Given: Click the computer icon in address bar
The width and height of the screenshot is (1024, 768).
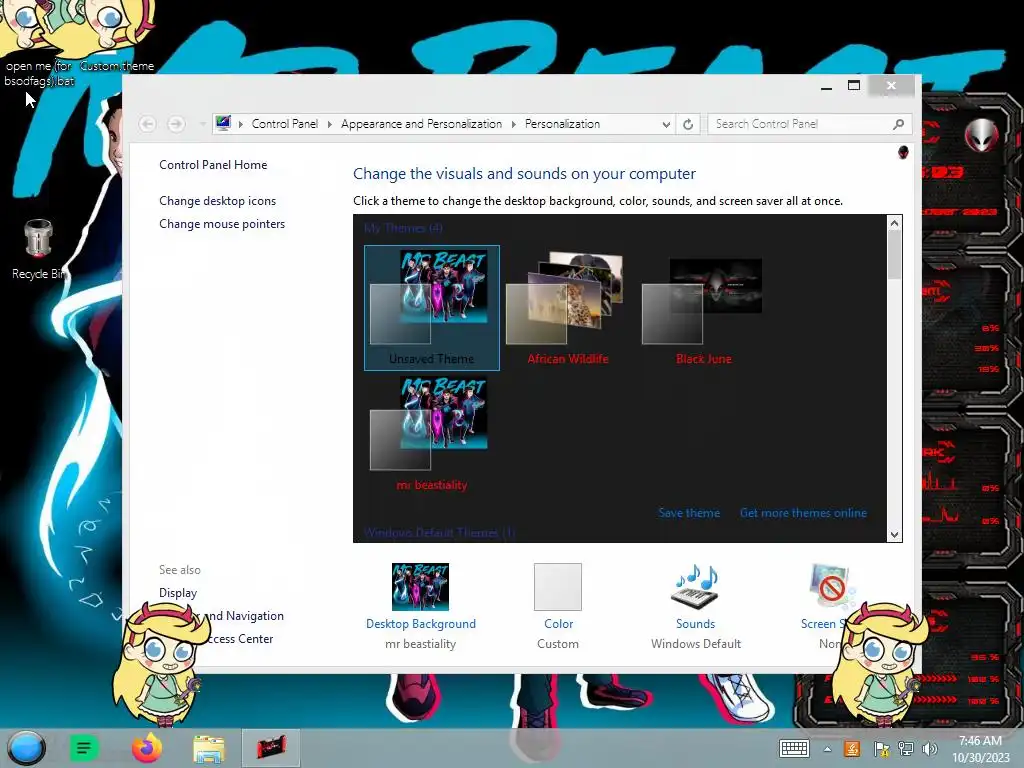Looking at the screenshot, I should (x=223, y=123).
